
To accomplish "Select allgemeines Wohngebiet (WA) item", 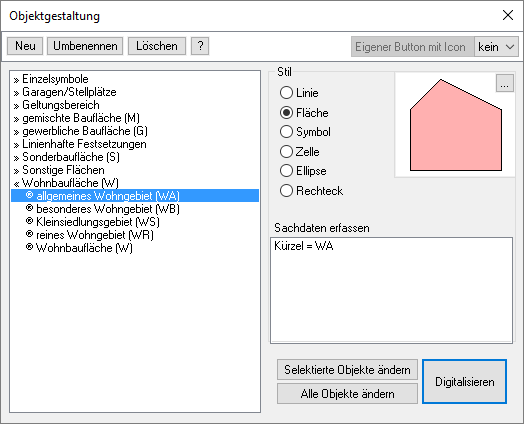I will click(135, 196).
